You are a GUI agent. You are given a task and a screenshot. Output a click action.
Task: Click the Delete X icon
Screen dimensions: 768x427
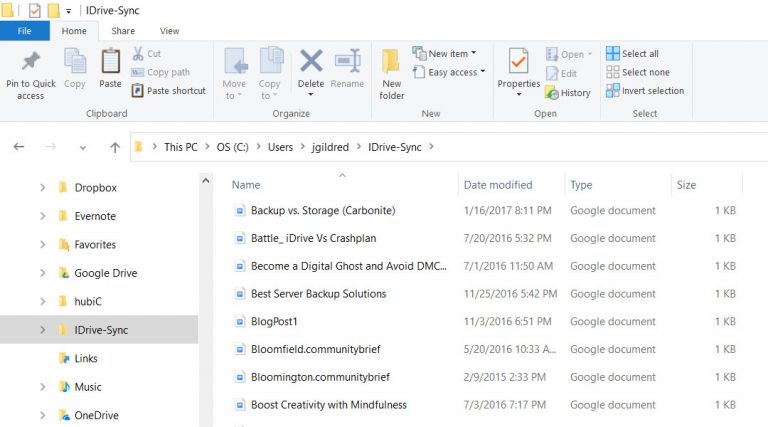click(x=311, y=61)
